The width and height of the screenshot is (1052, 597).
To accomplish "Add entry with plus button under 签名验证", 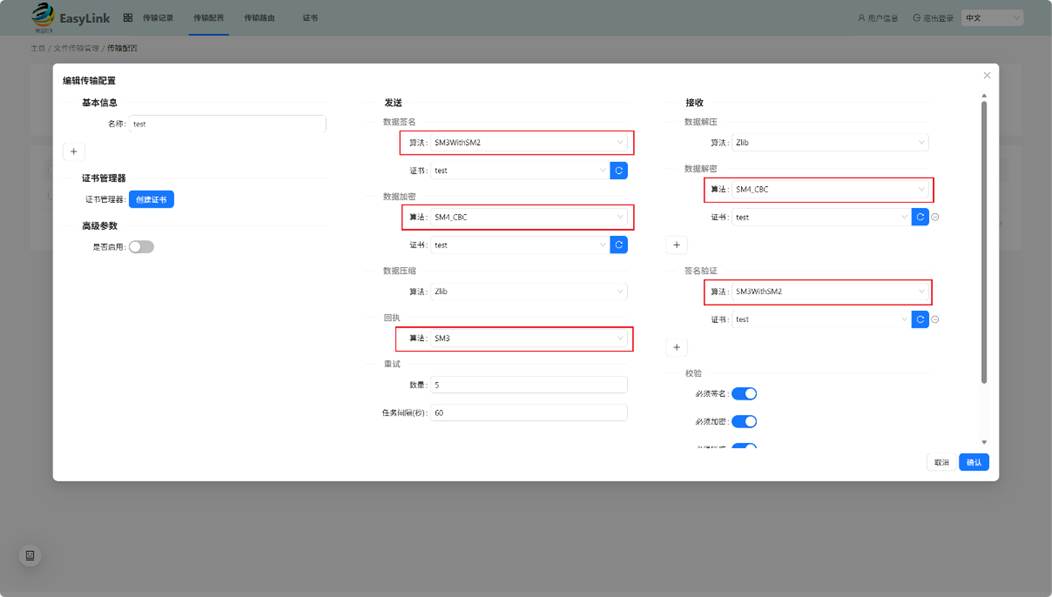I will [677, 347].
